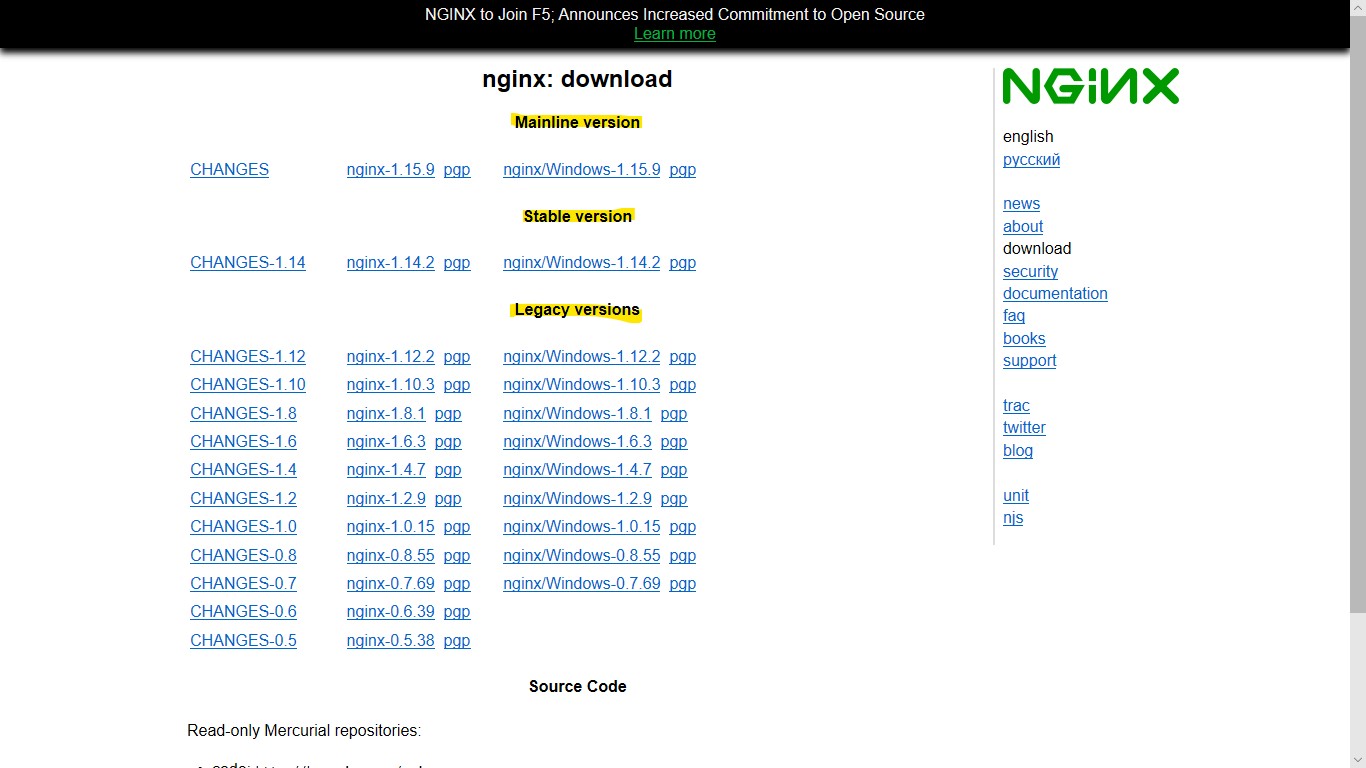Image resolution: width=1366 pixels, height=768 pixels.
Task: Download nginx-1.10.3
Action: pos(391,385)
